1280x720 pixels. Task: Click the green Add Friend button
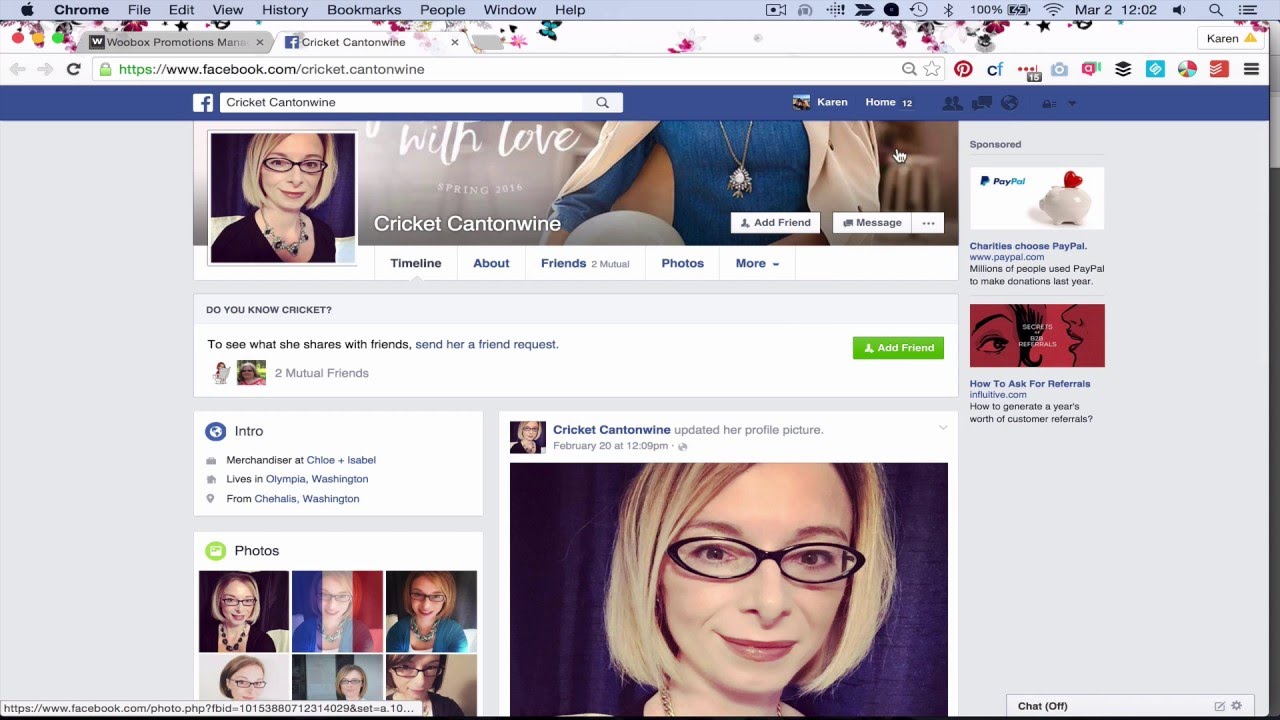coord(898,348)
